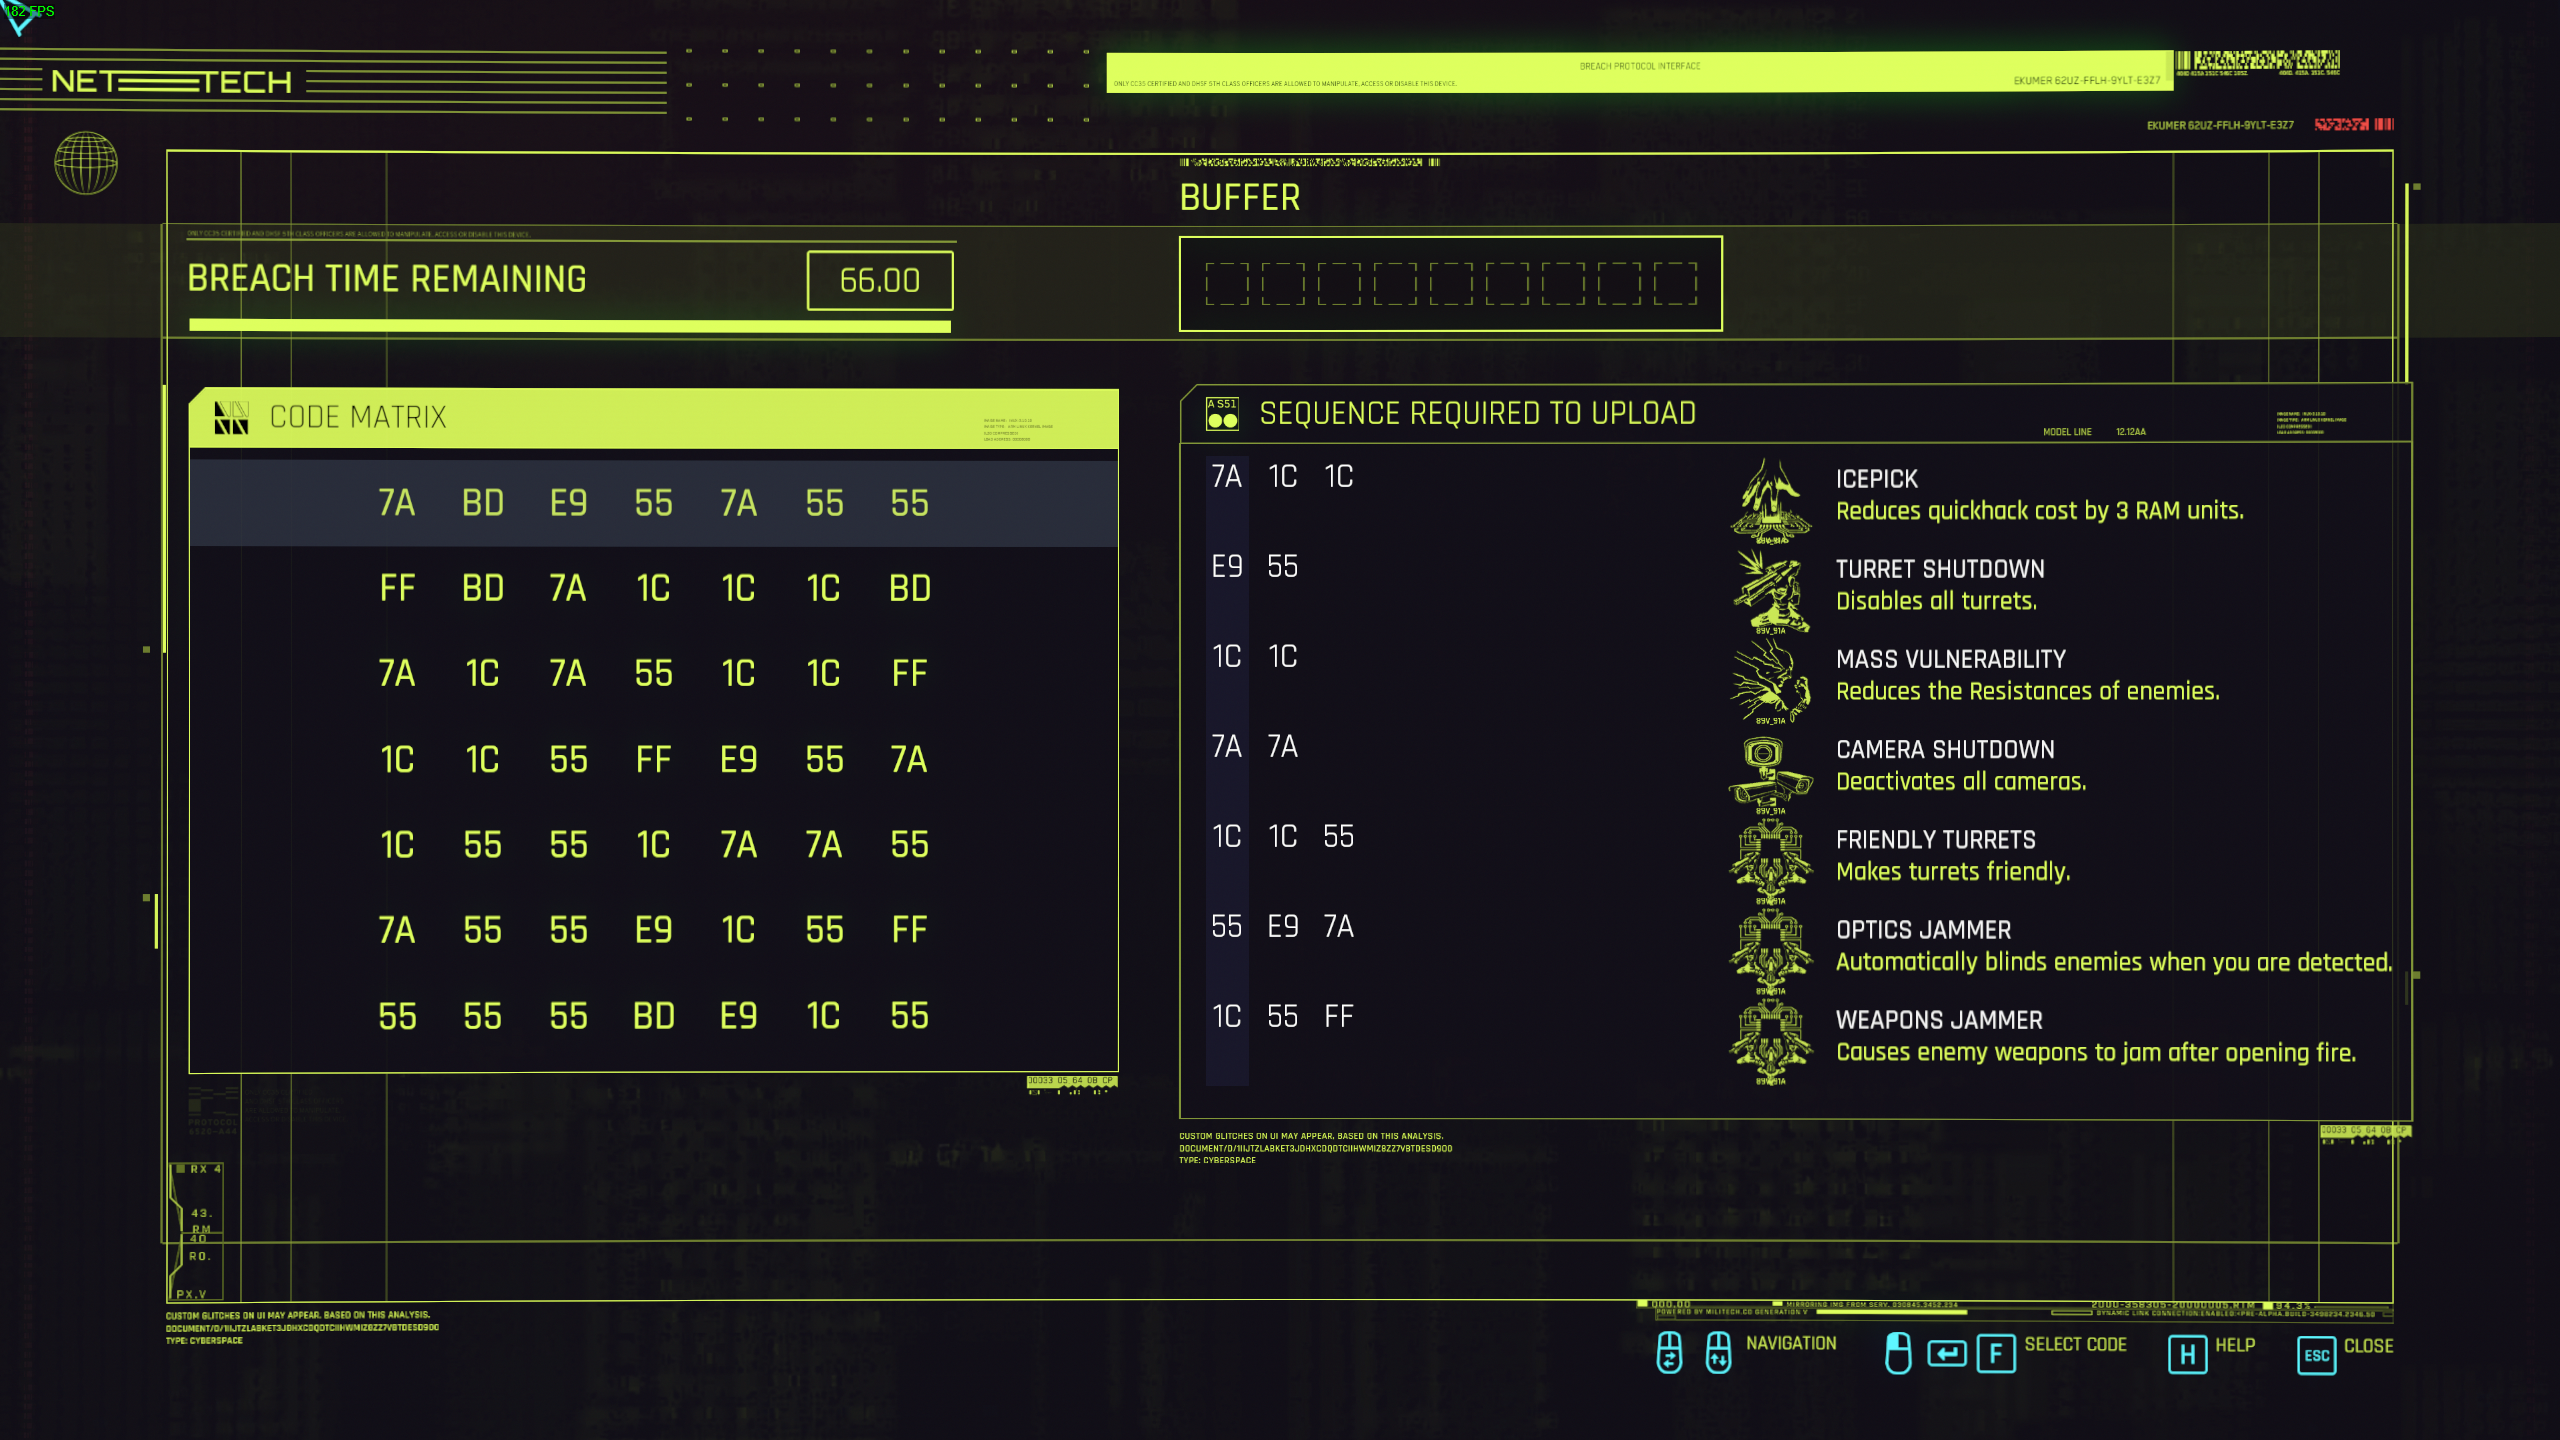Screen dimensions: 2560x1440
Task: Click the F key Select Code icon
Action: (x=1996, y=1354)
